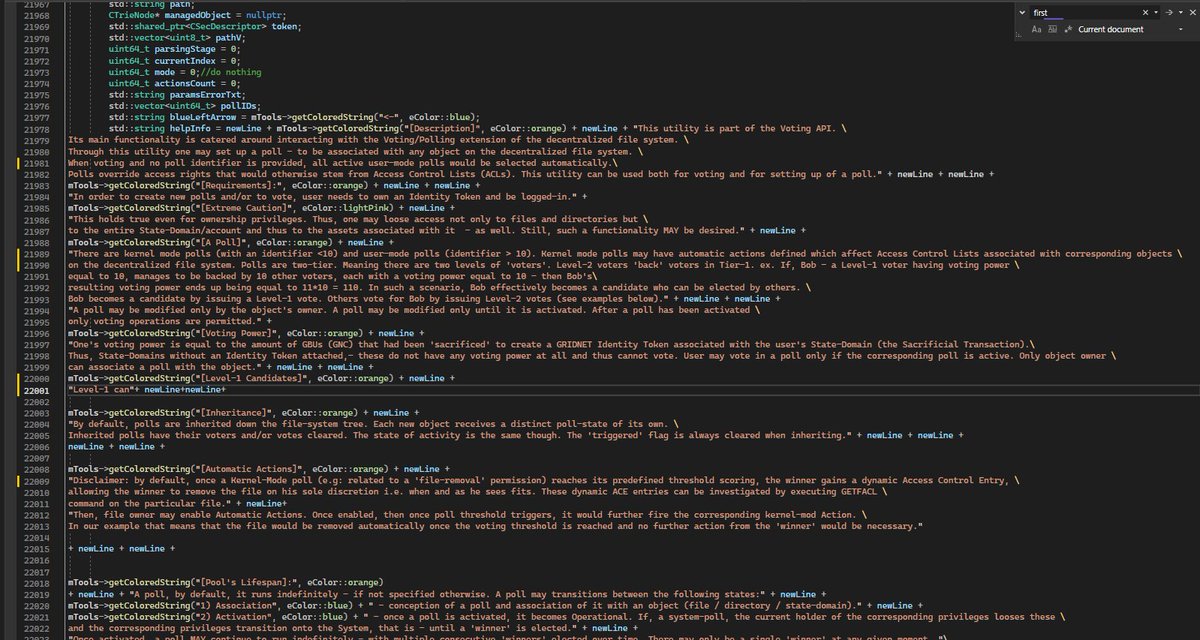The height and width of the screenshot is (640, 1200).
Task: Click the "[Extreme Caution]" string literal
Action: click(242, 208)
